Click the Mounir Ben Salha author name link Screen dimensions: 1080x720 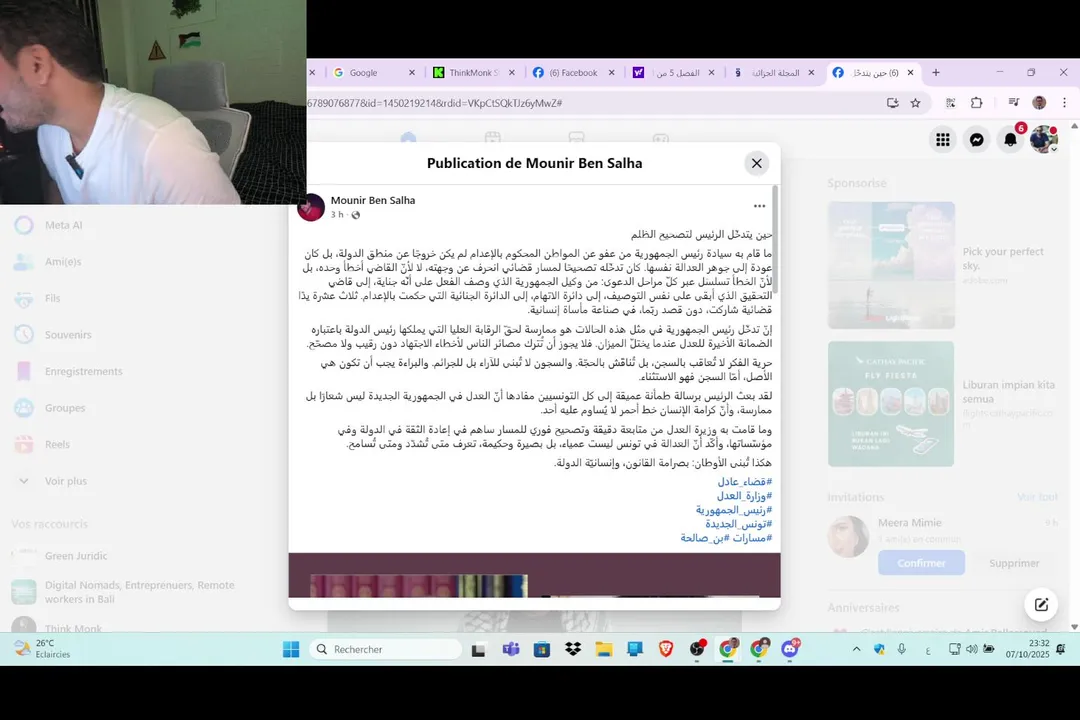pyautogui.click(x=373, y=200)
